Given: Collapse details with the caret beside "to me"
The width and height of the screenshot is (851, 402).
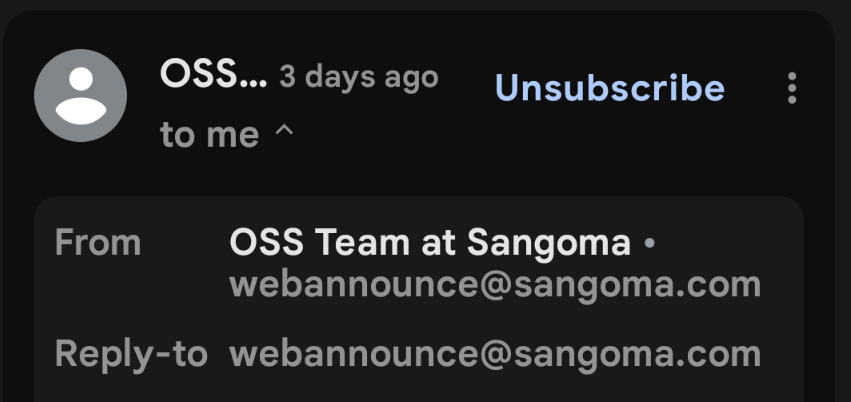Looking at the screenshot, I should pyautogui.click(x=284, y=132).
